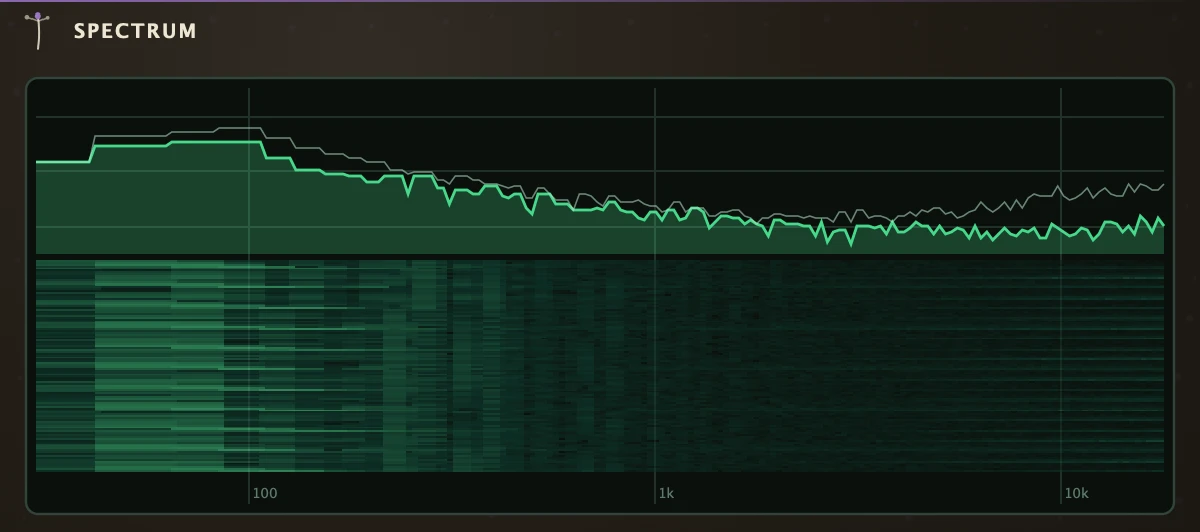The image size is (1200, 532).
Task: Select the 1k frequency axis label
Action: click(x=667, y=493)
